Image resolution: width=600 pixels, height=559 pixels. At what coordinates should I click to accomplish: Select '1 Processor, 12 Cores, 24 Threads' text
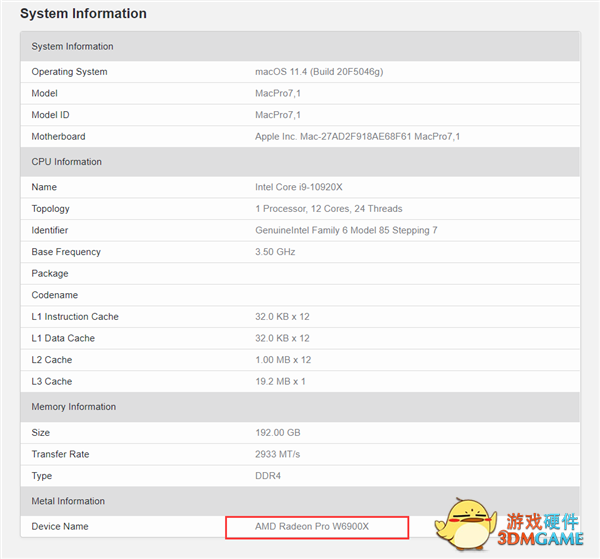(x=329, y=209)
